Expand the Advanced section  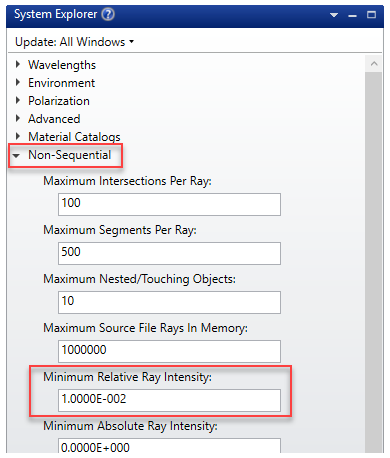[18, 118]
